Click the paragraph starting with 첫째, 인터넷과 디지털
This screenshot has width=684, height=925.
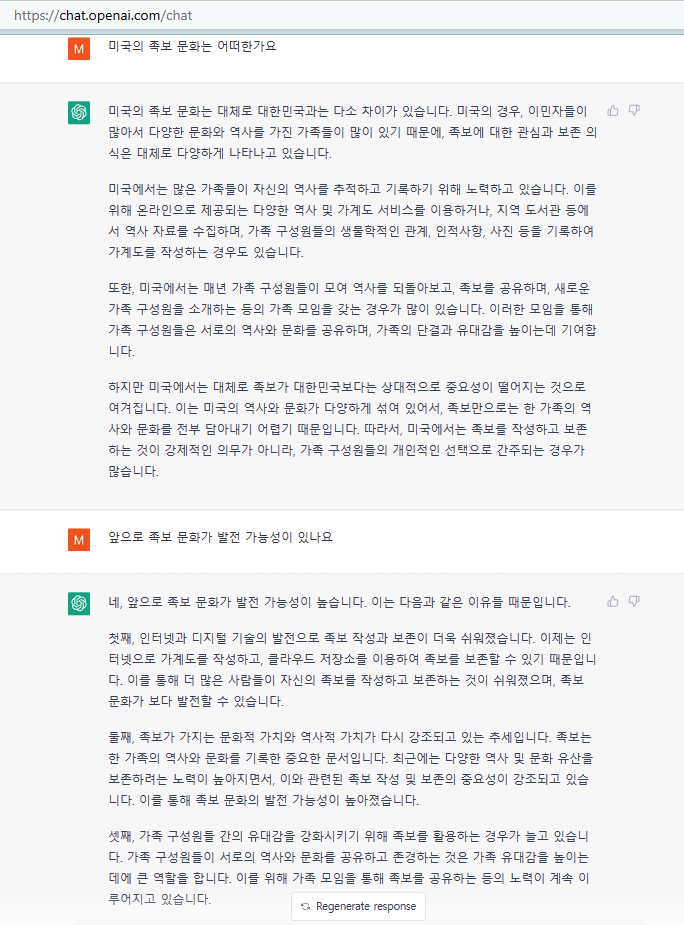point(352,670)
